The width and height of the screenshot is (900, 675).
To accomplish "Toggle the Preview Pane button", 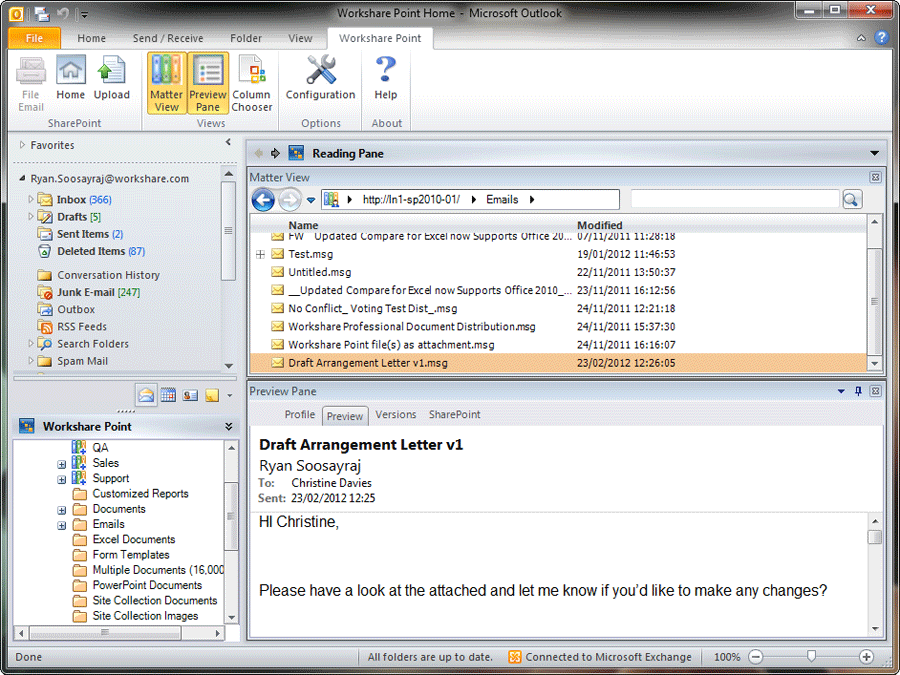I will [x=208, y=83].
